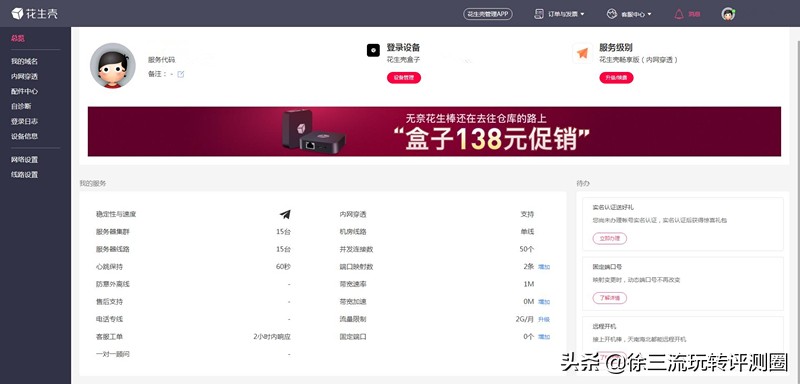Open the 盒子138元促销 promotional banner
Screen dimensions: 800x384
coord(434,131)
